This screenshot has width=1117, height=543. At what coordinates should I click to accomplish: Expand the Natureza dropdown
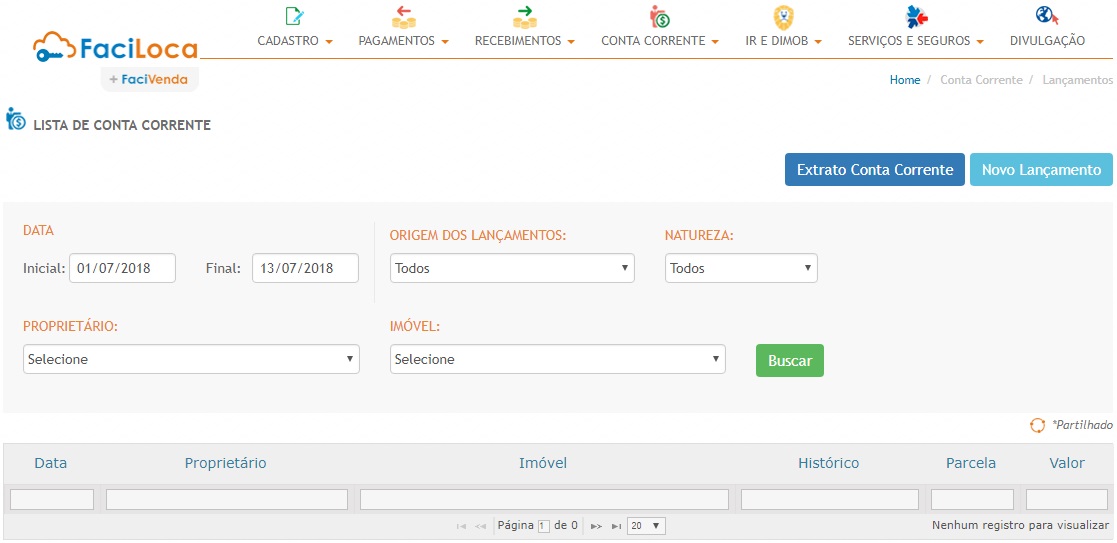pos(740,268)
